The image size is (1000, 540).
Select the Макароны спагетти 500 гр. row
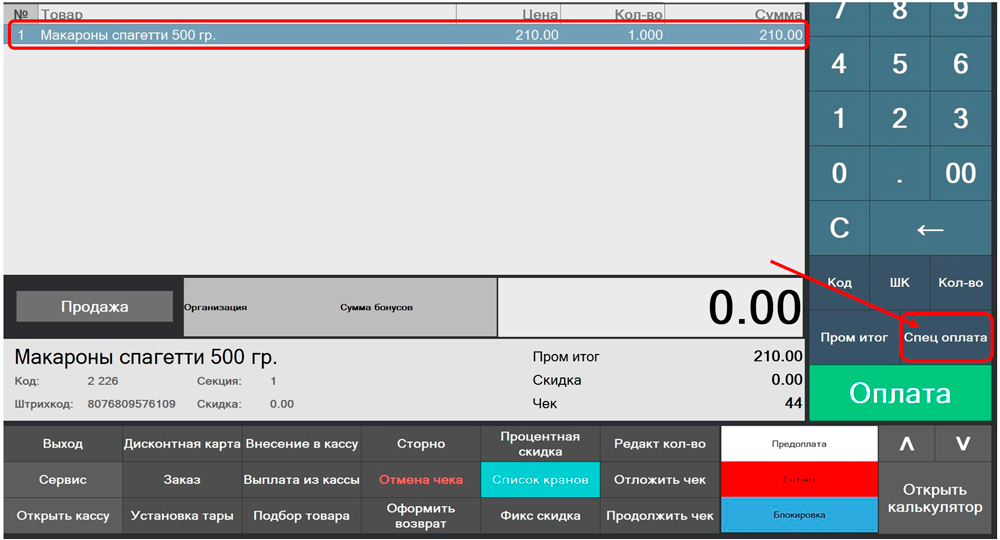tap(405, 35)
